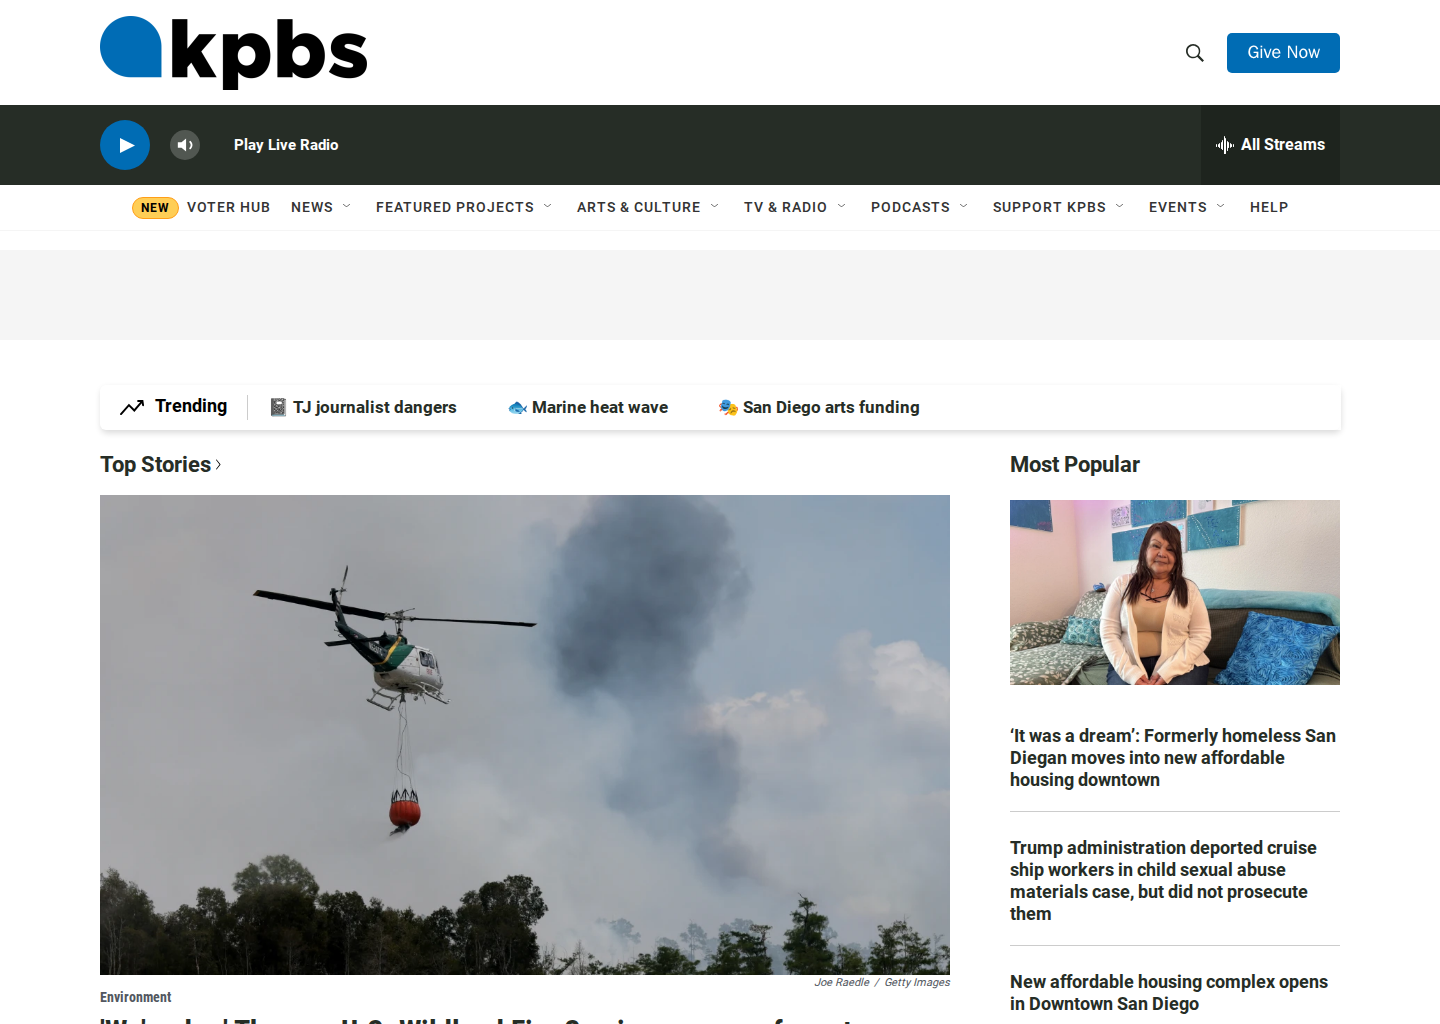
Task: Open TJ journalist dangers notebook topic
Action: [x=364, y=407]
